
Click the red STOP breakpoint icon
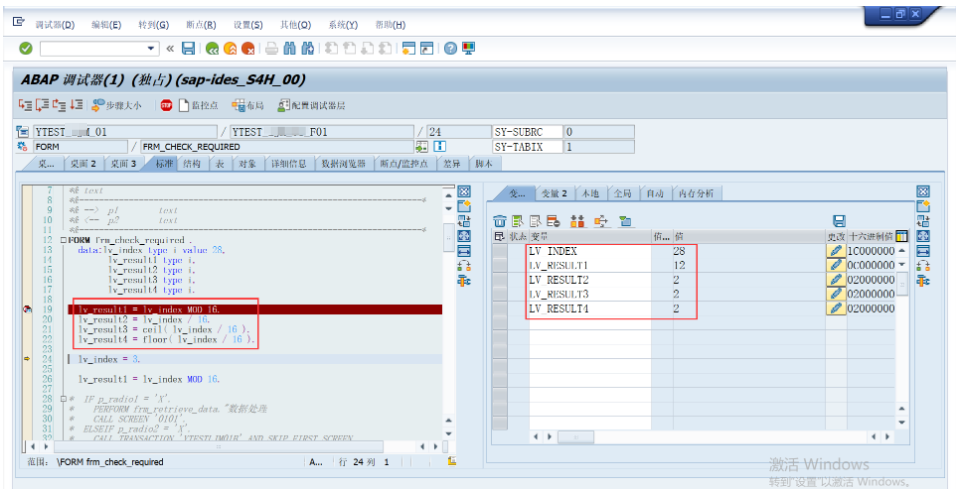pyautogui.click(x=166, y=106)
